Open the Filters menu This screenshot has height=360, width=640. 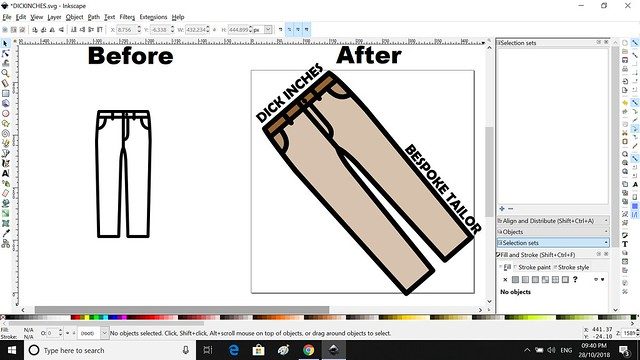pyautogui.click(x=127, y=17)
